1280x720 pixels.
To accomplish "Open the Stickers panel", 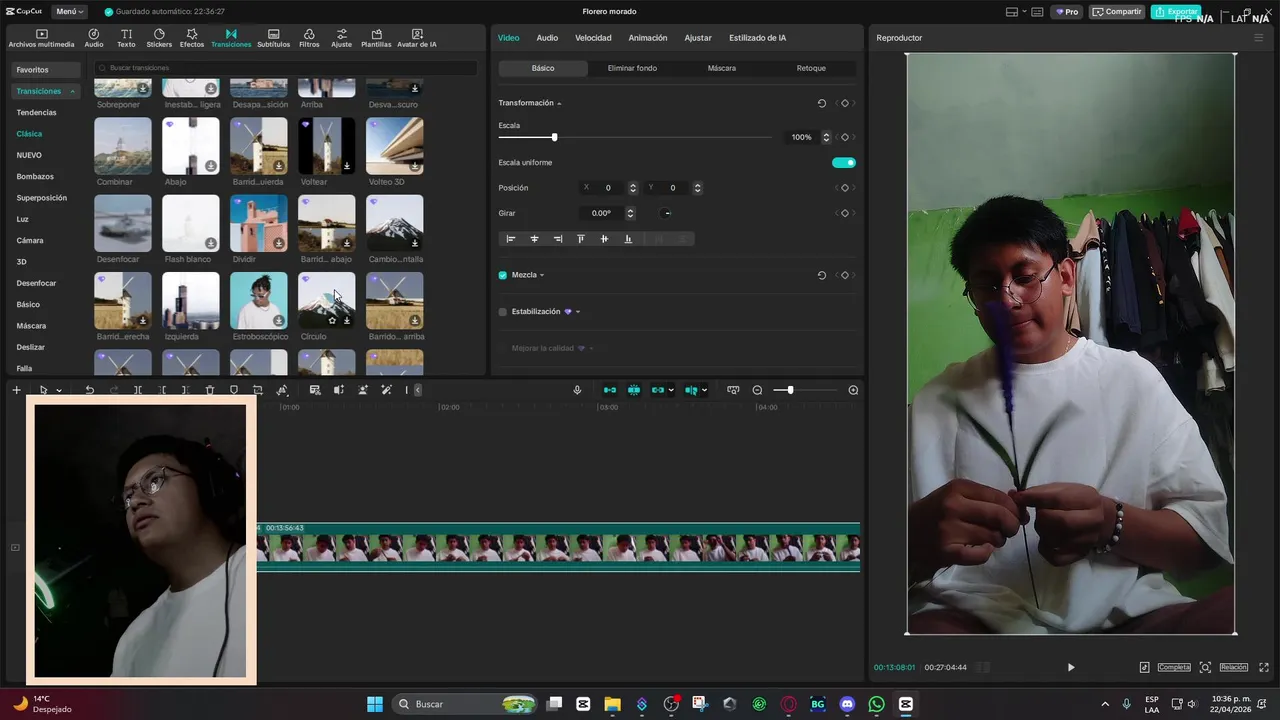I will pyautogui.click(x=159, y=38).
